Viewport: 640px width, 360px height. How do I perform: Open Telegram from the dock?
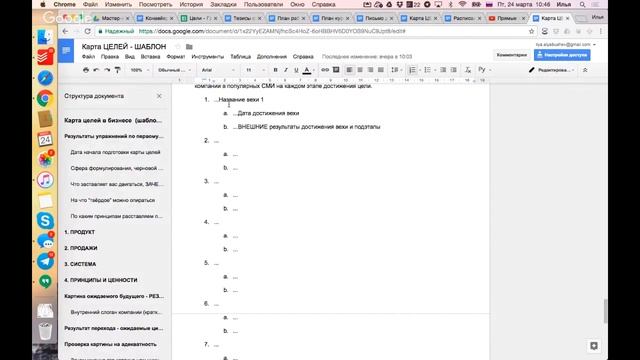coord(45,261)
